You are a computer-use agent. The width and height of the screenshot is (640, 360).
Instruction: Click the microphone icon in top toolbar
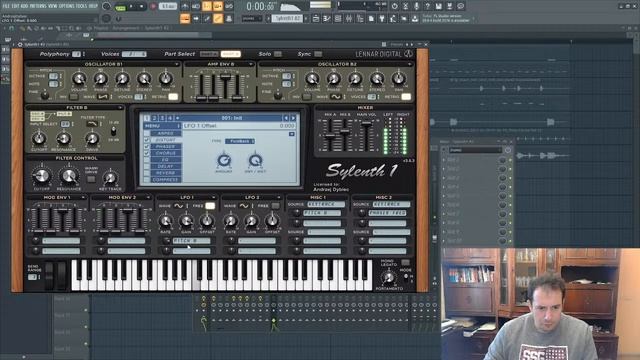pos(416,6)
